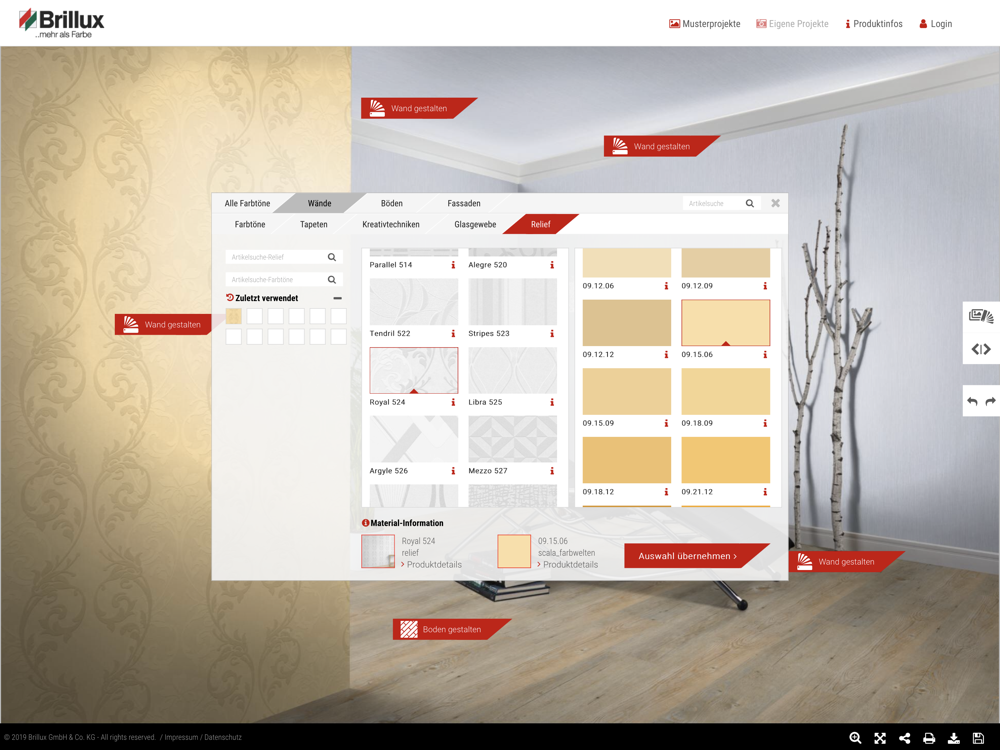
Task: Select color swatch 09.18.12
Action: 626,460
